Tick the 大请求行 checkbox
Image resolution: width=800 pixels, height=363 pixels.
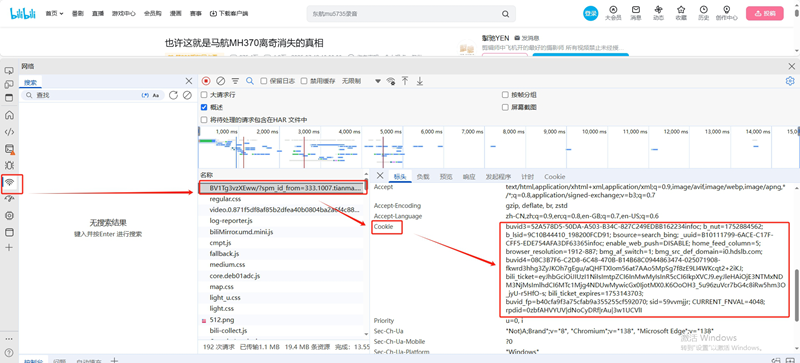coord(204,95)
